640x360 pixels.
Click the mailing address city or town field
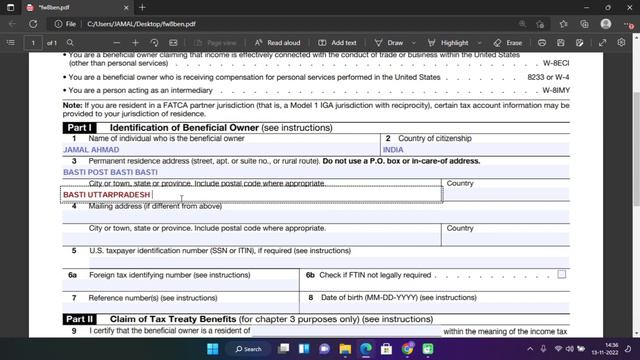click(251, 239)
